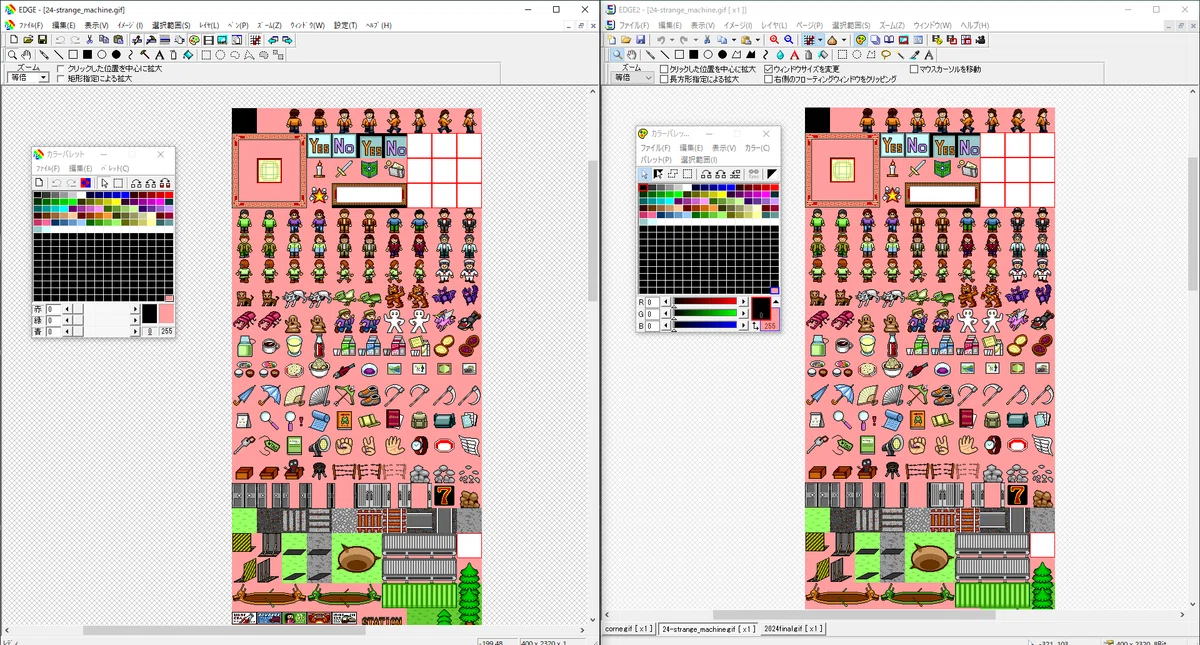
Task: Click the movie camera icon in EDGE2 toolbar
Action: pos(980,40)
